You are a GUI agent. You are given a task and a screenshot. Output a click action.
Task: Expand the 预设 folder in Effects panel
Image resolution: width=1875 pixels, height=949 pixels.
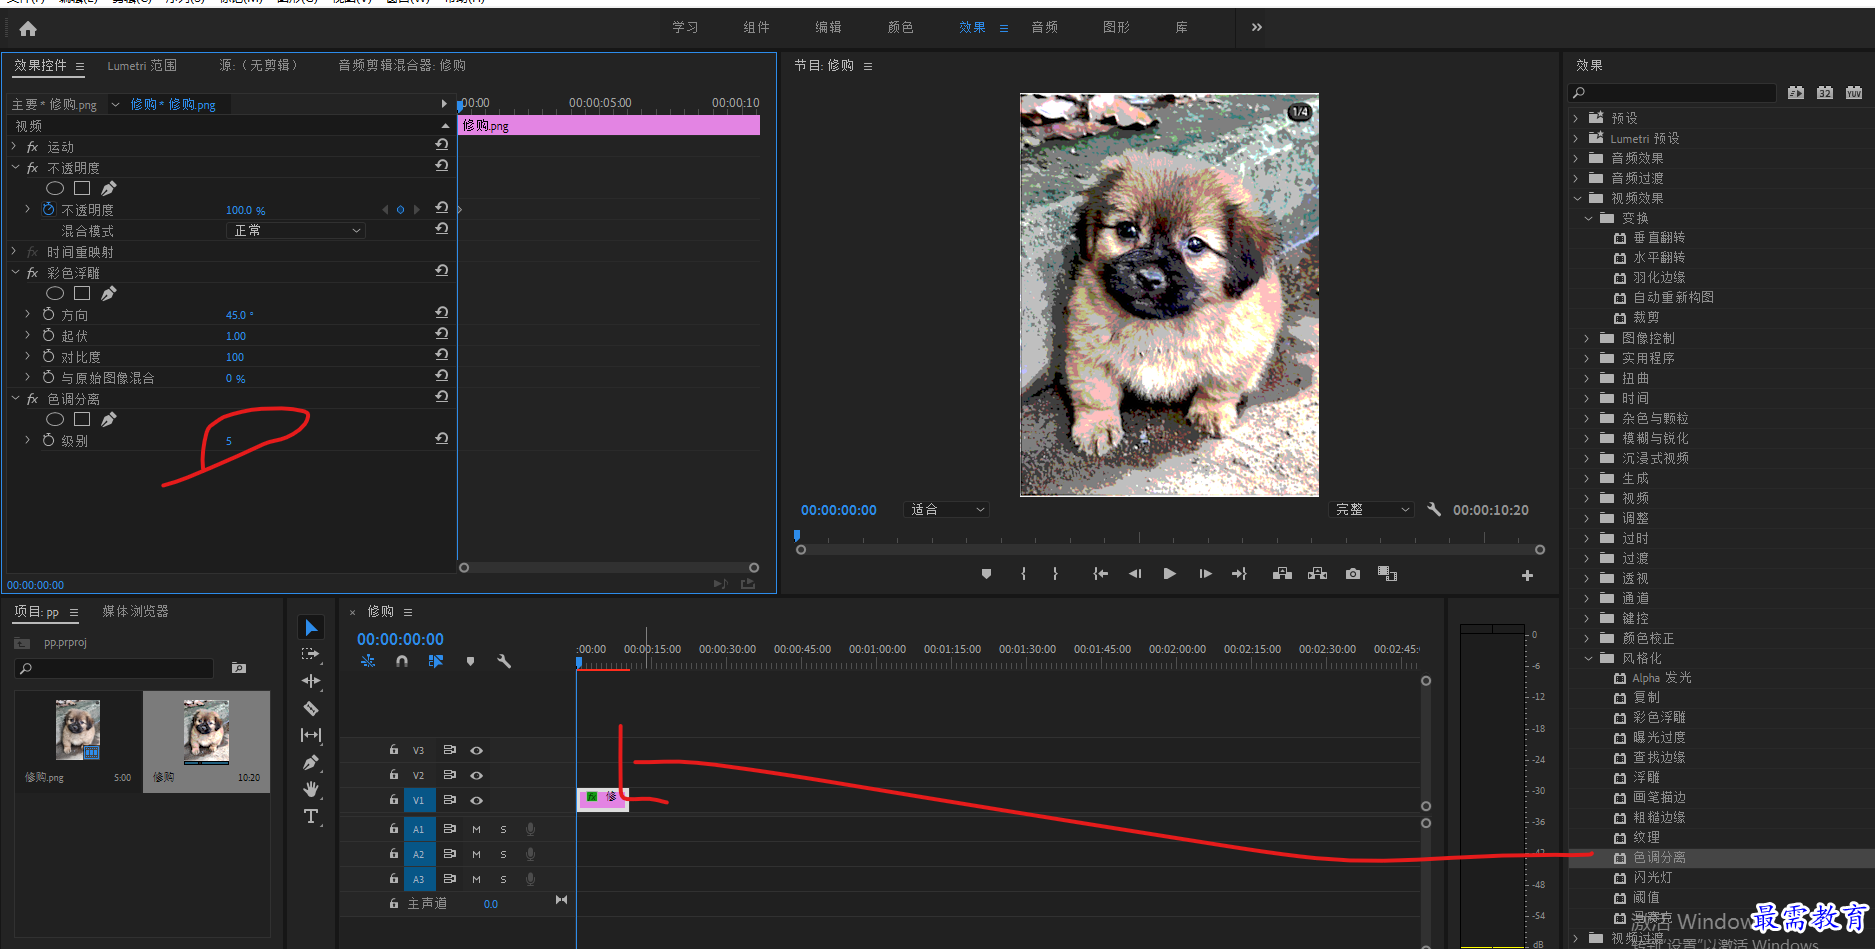(x=1576, y=118)
